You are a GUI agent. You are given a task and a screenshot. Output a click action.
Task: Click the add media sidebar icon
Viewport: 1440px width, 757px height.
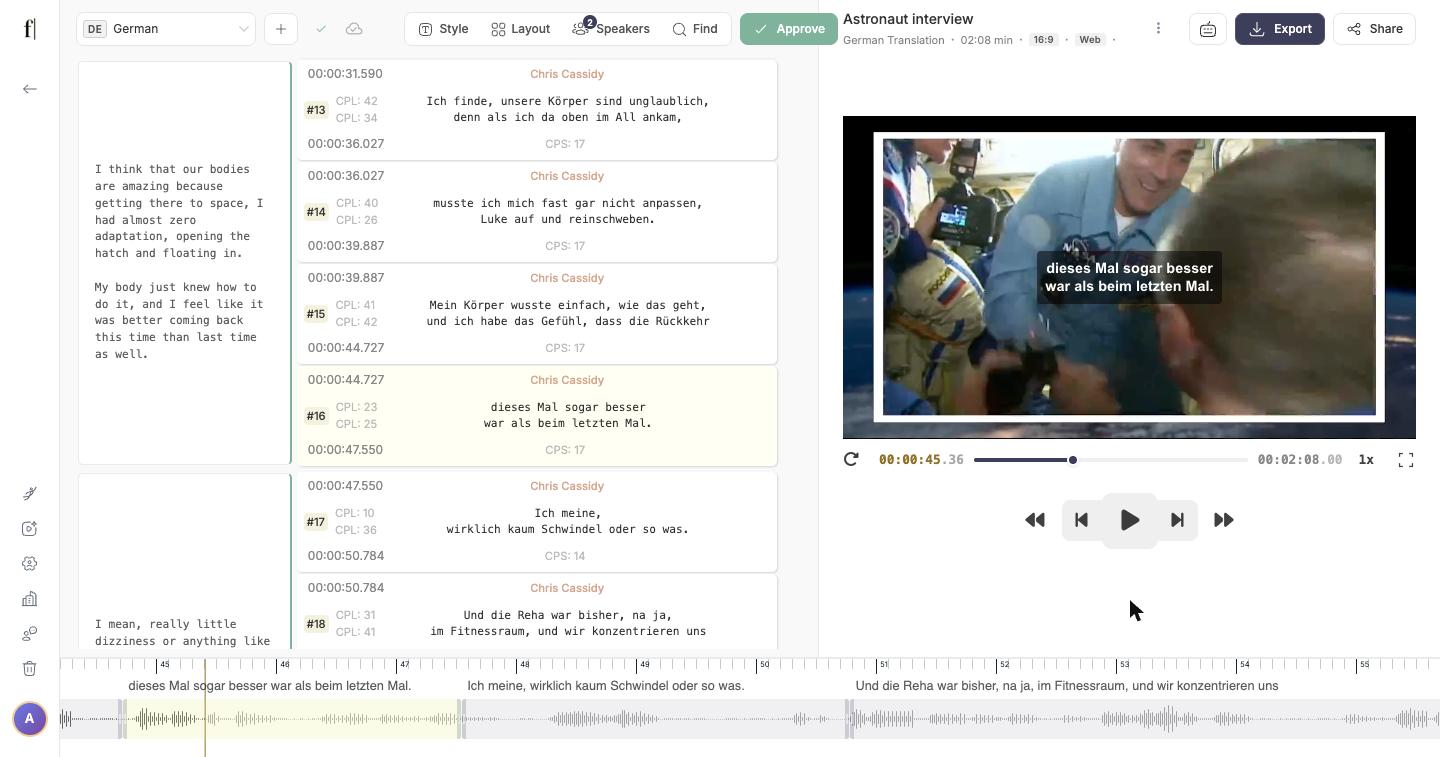click(x=30, y=529)
